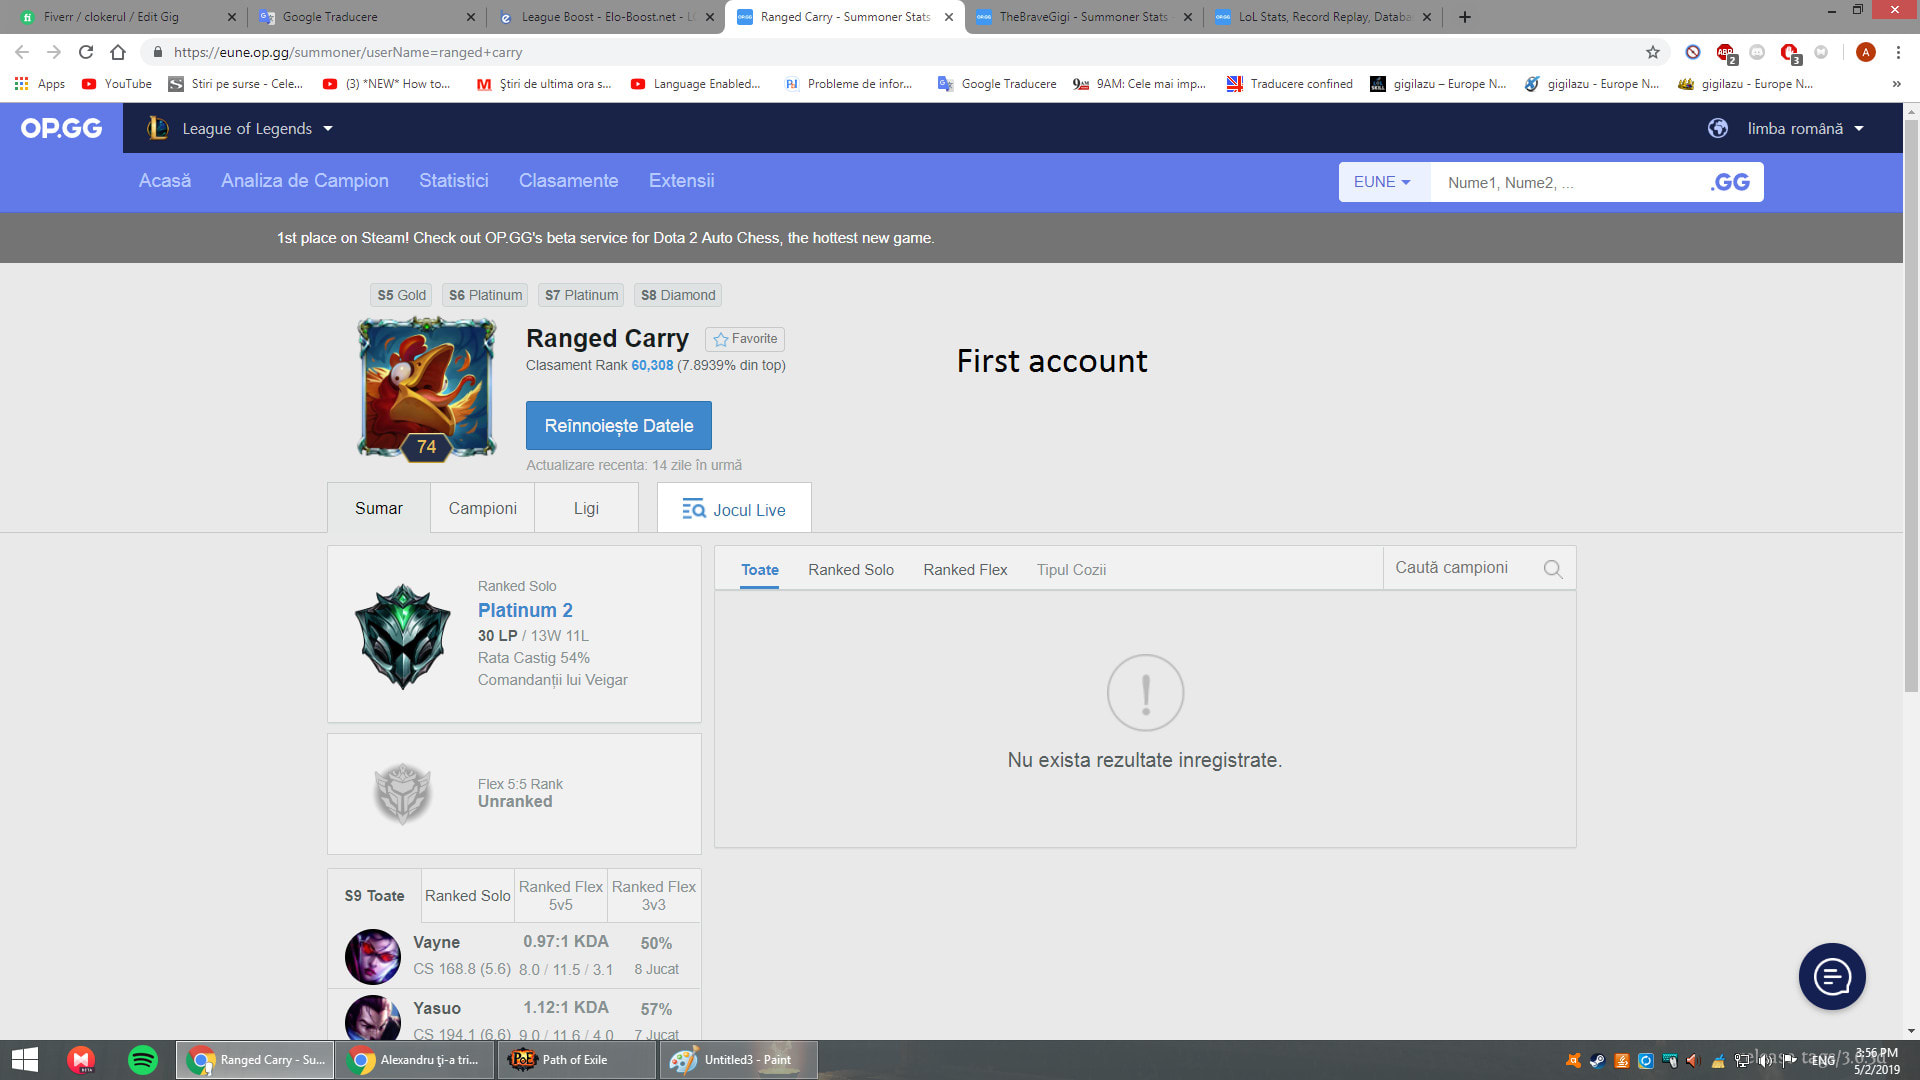Viewport: 1920px width, 1080px height.
Task: Open the Extensii menu item
Action: click(x=681, y=180)
